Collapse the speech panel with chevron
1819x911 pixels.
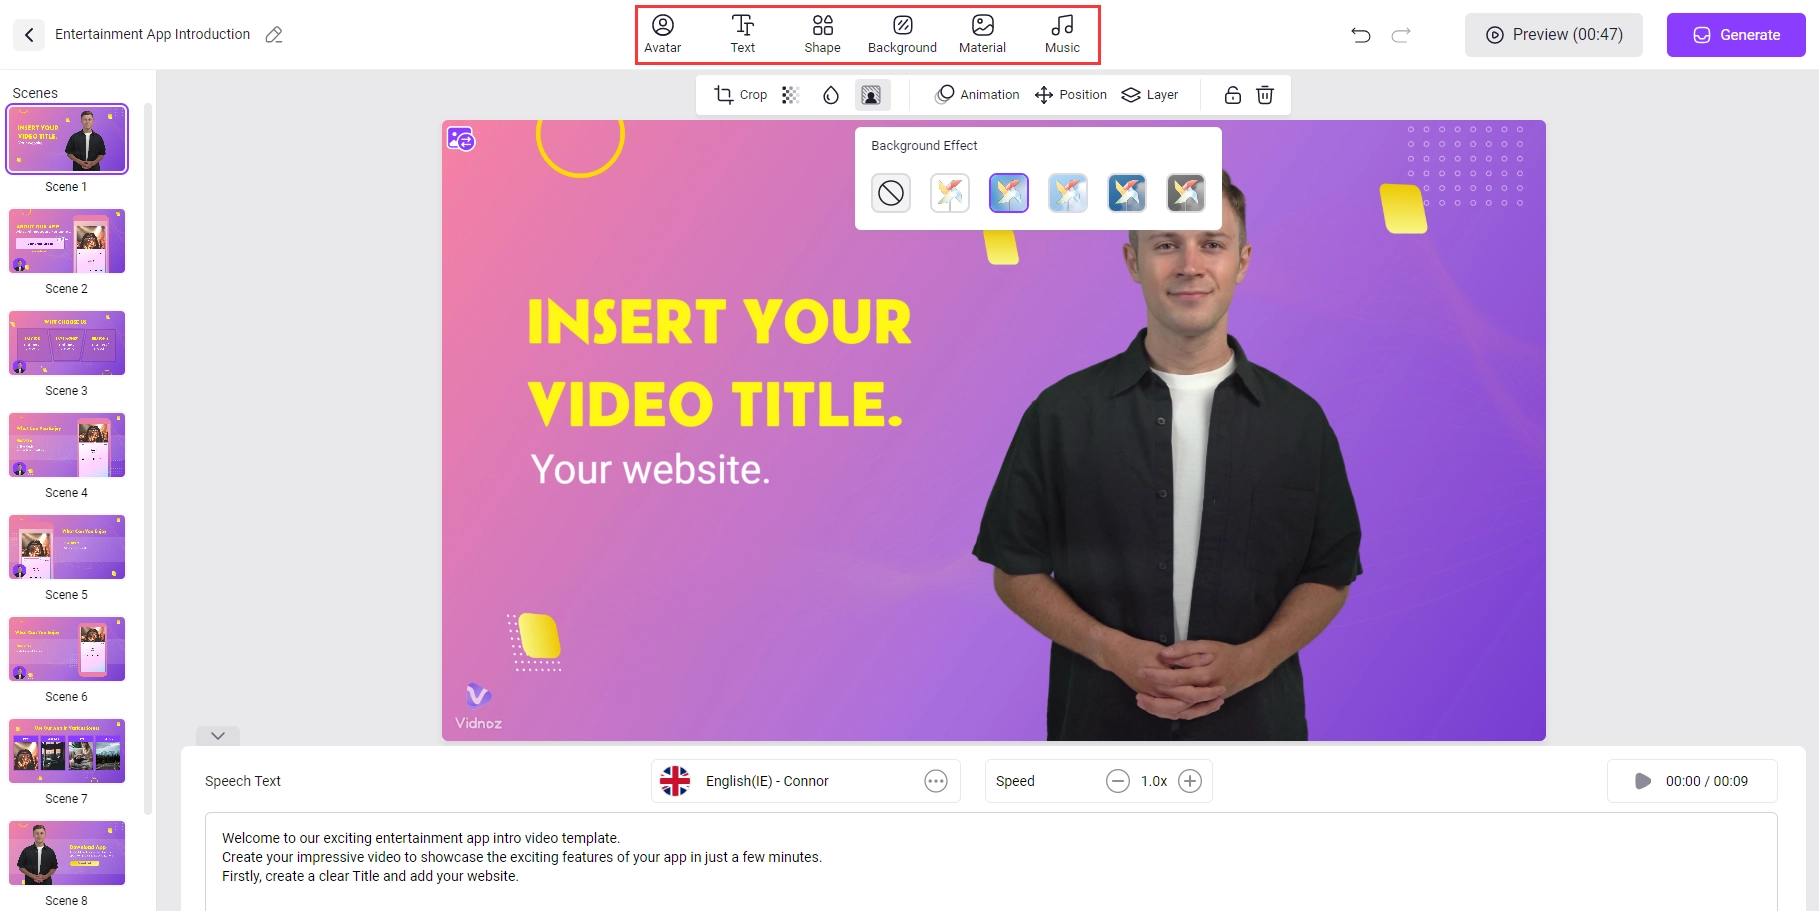(x=218, y=735)
